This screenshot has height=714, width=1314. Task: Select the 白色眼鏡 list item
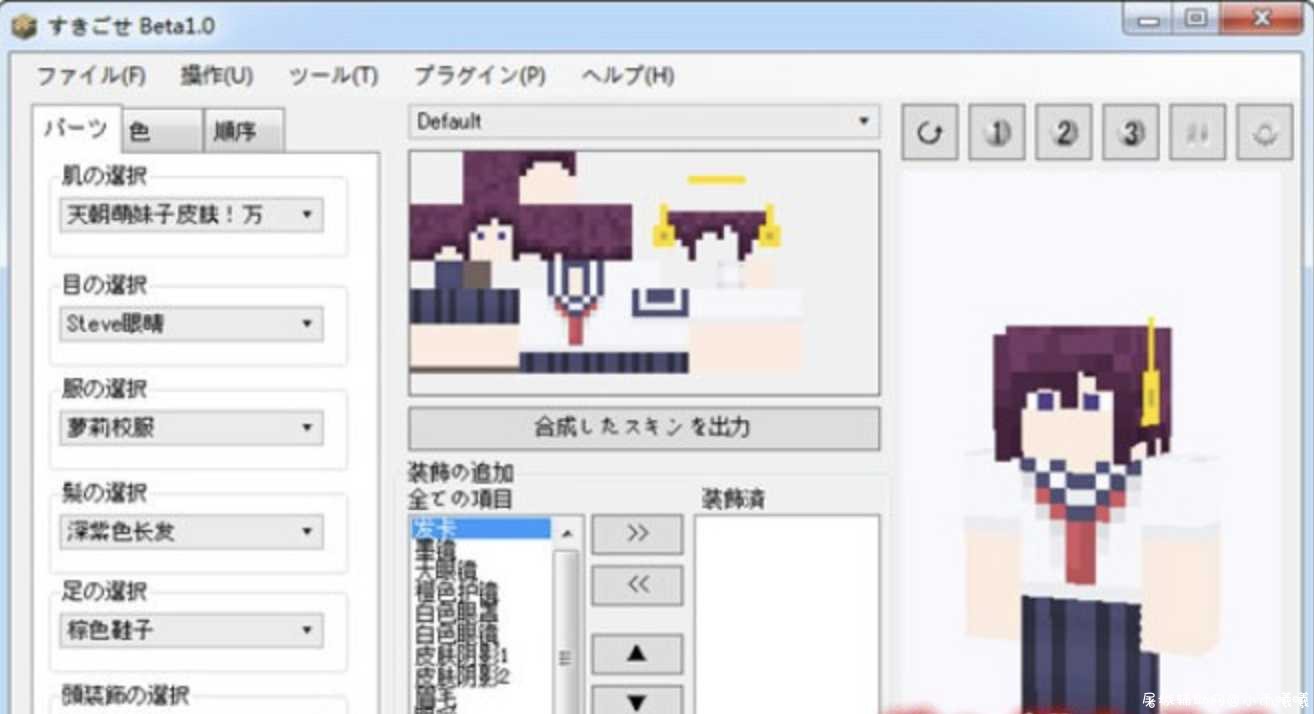click(455, 635)
